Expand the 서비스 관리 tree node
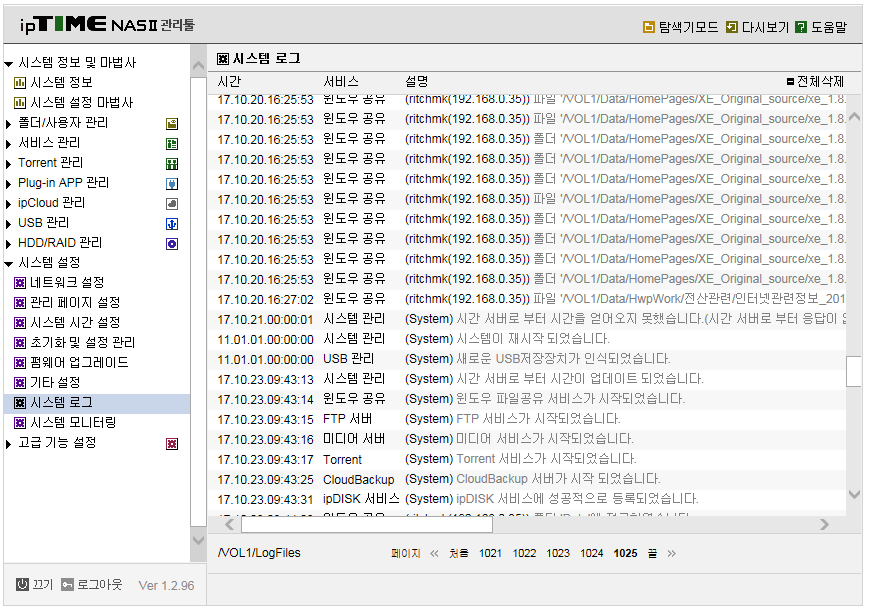This screenshot has height=610, width=869. coord(8,144)
